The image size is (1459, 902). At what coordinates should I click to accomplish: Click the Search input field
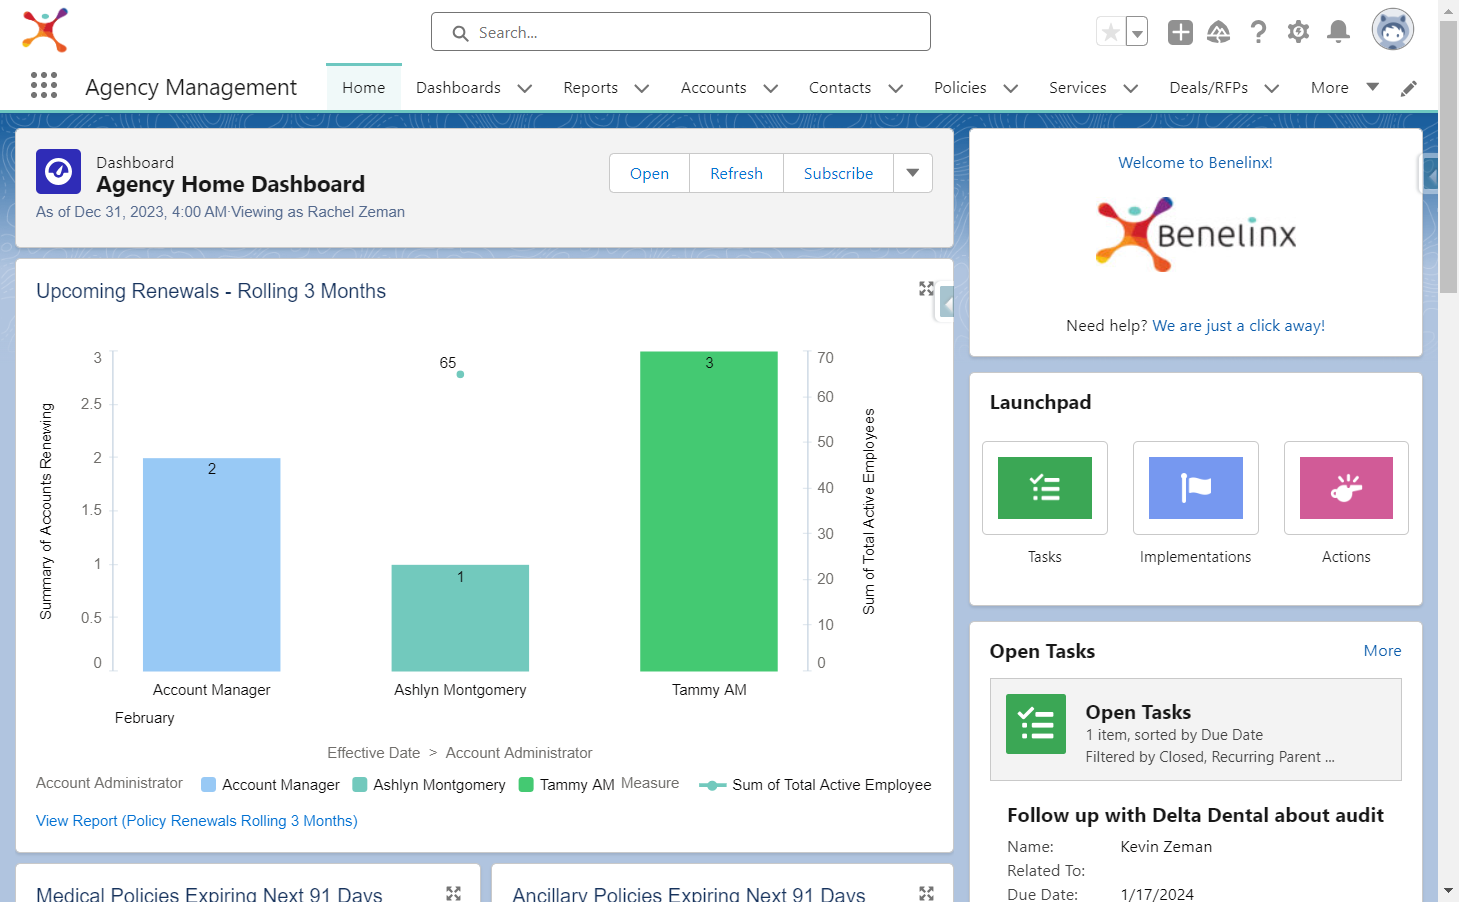click(681, 32)
